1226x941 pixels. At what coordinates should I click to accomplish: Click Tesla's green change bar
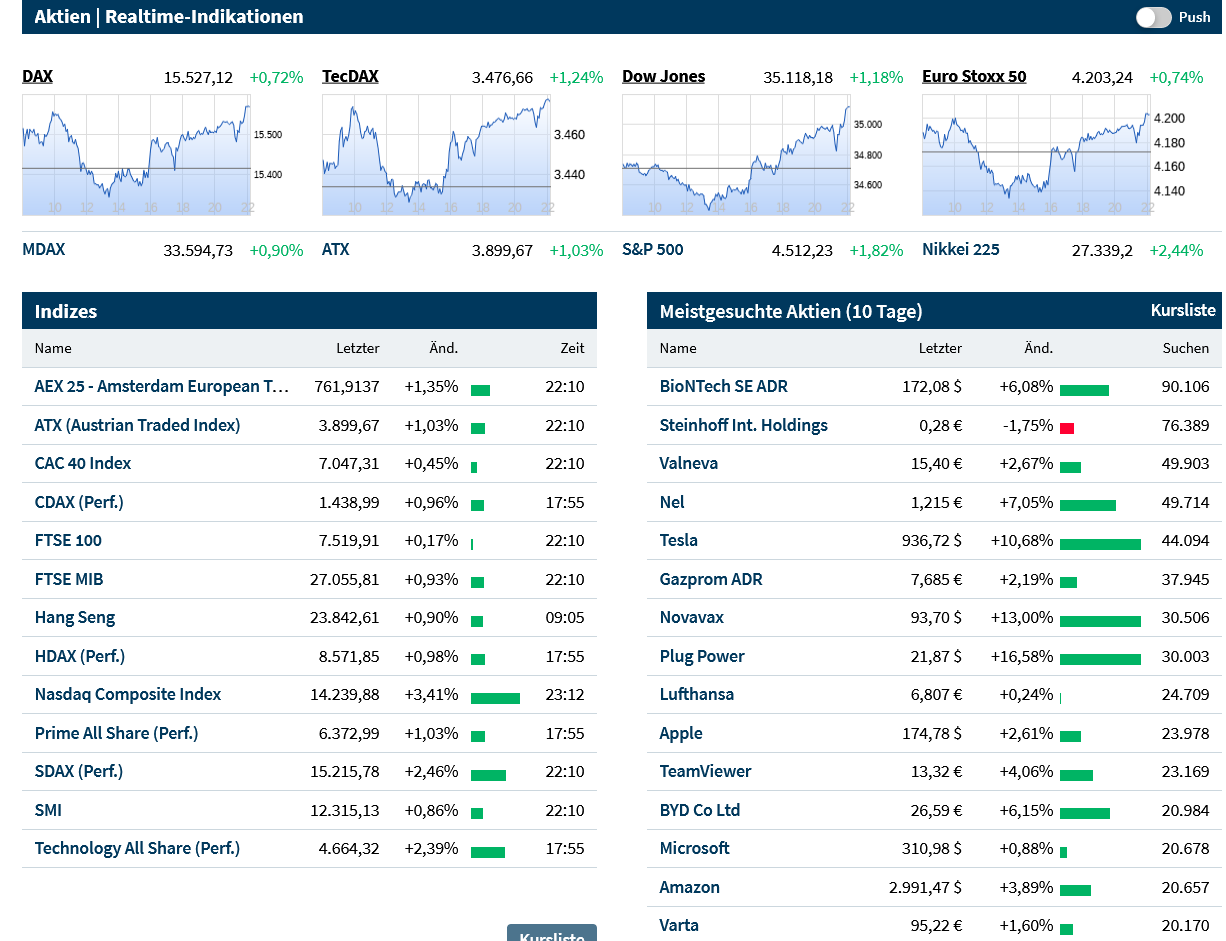pyautogui.click(x=1100, y=544)
